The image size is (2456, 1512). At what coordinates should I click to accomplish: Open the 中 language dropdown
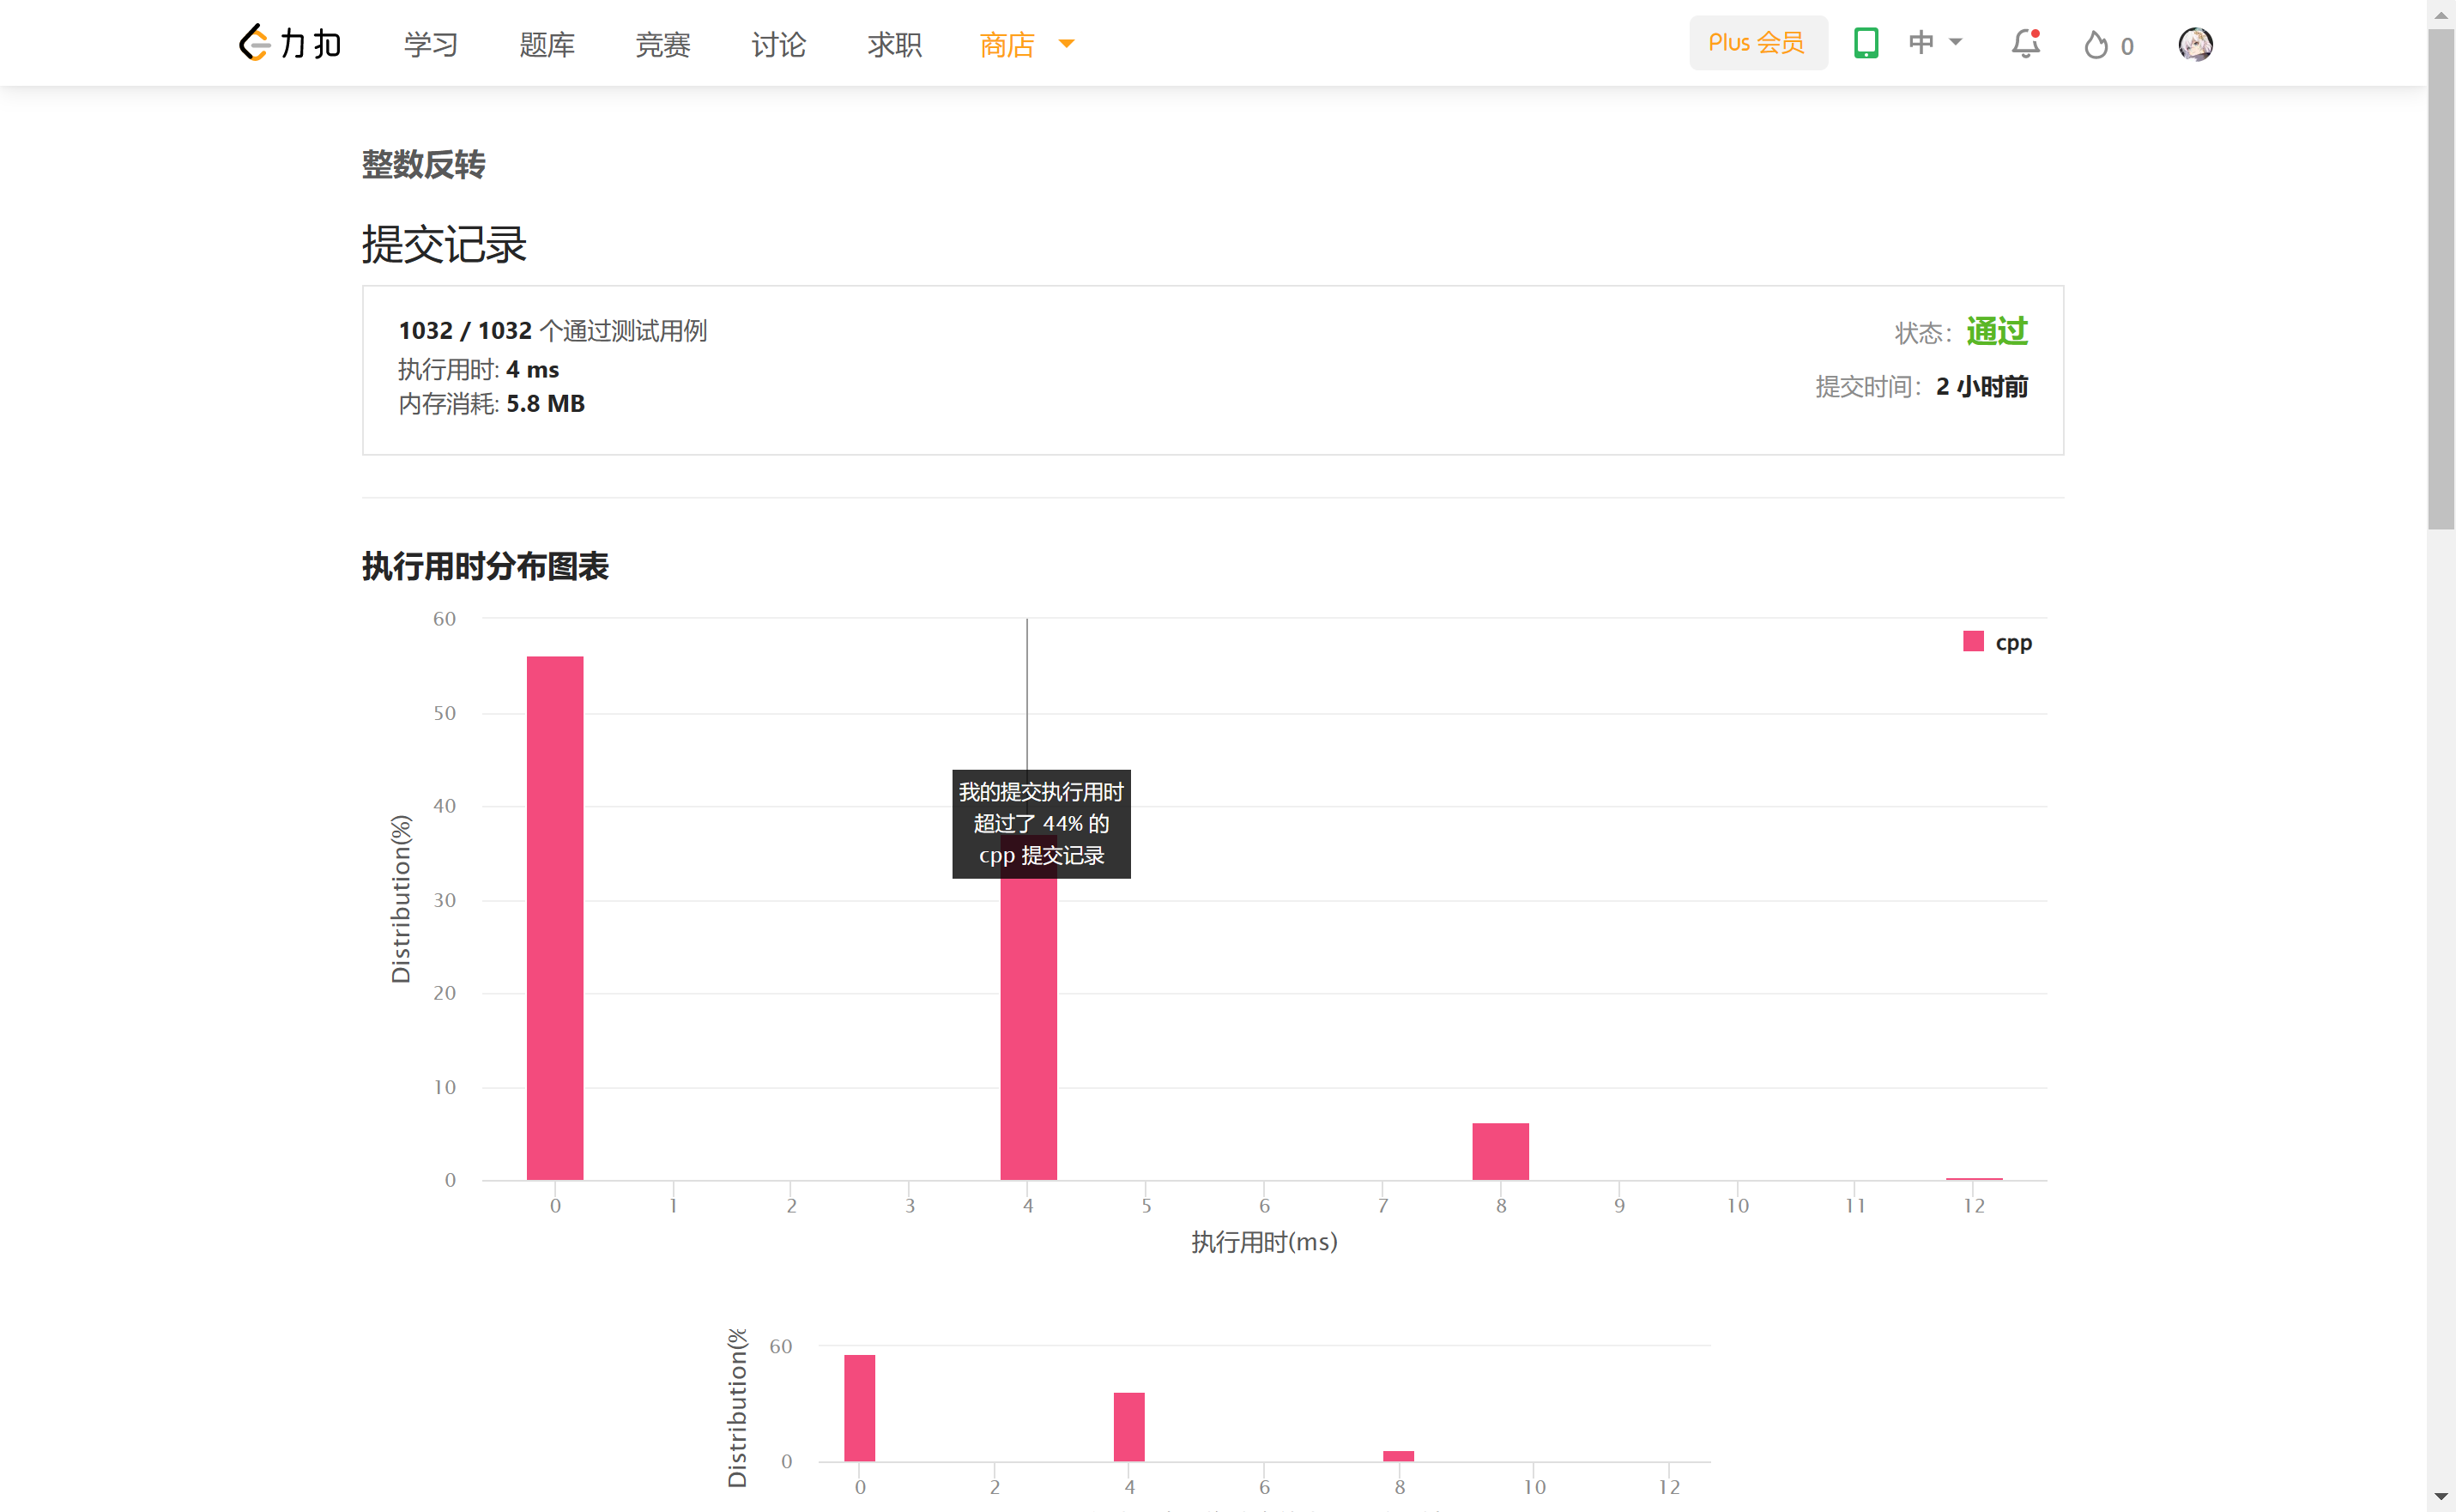coord(1935,43)
